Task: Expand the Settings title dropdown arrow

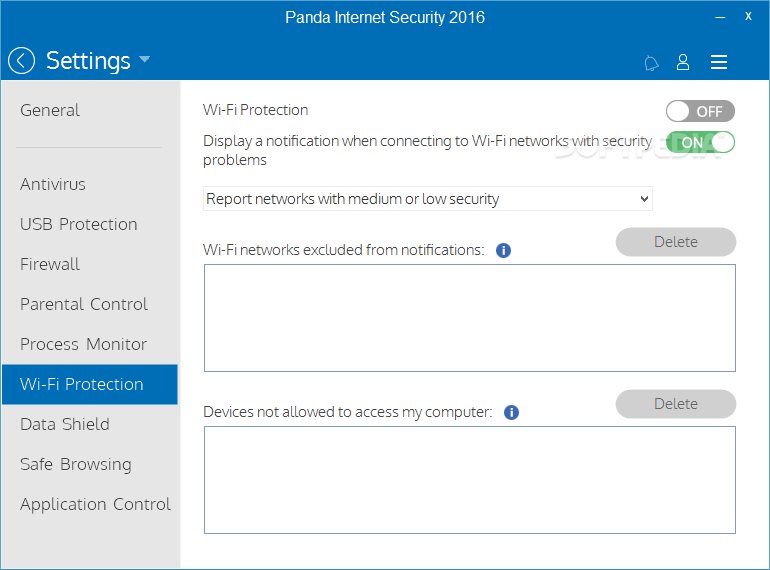Action: 144,59
